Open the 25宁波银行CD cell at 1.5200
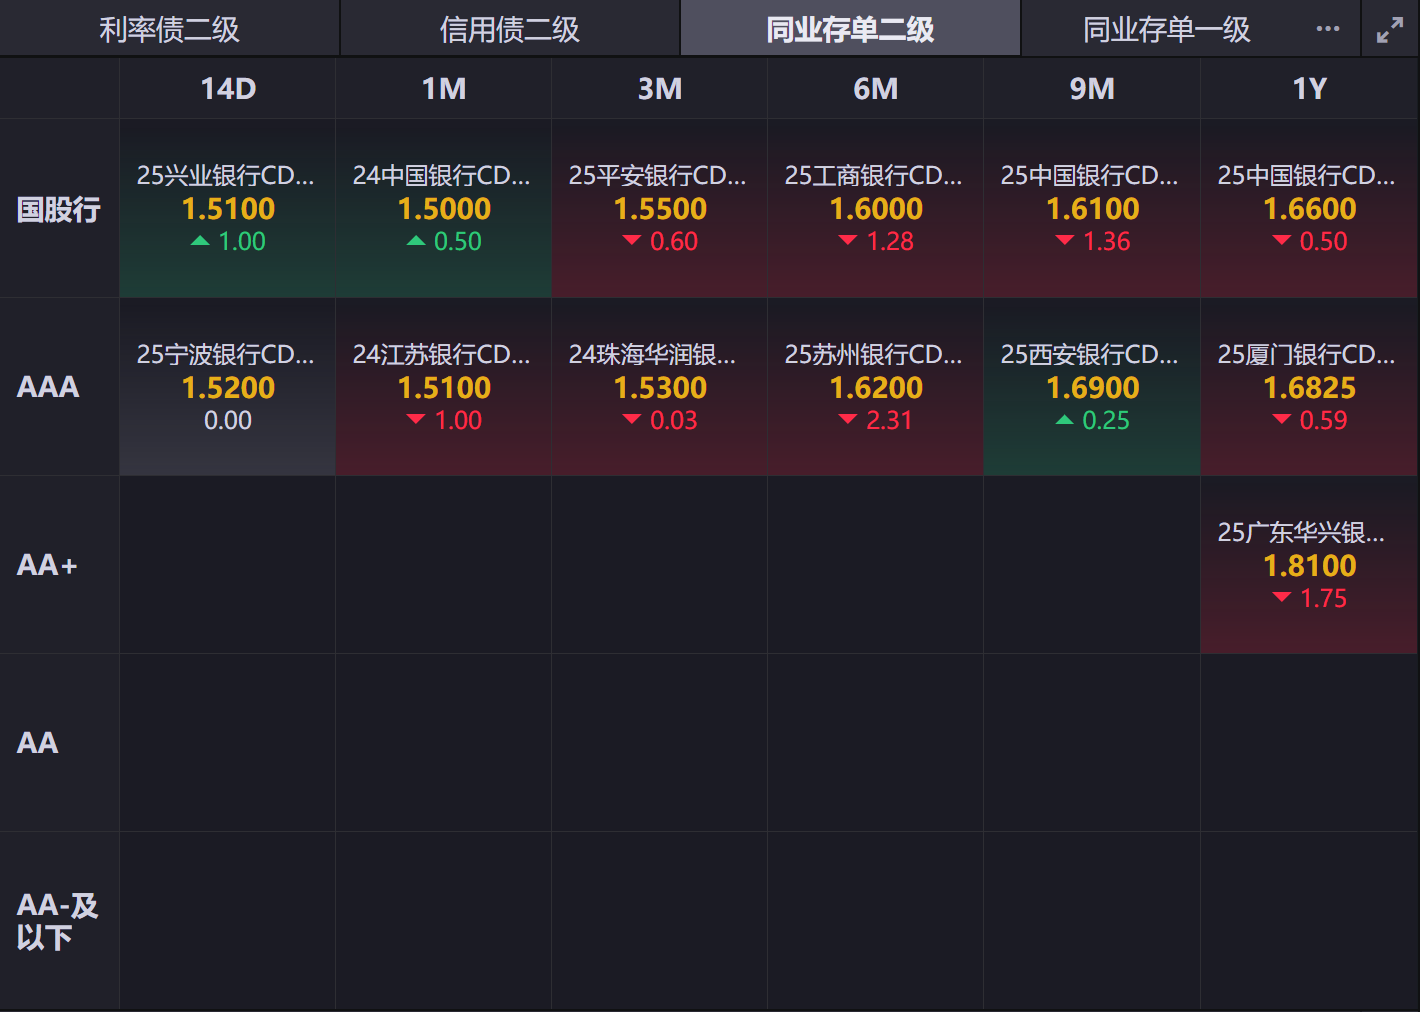This screenshot has height=1012, width=1420. click(228, 387)
